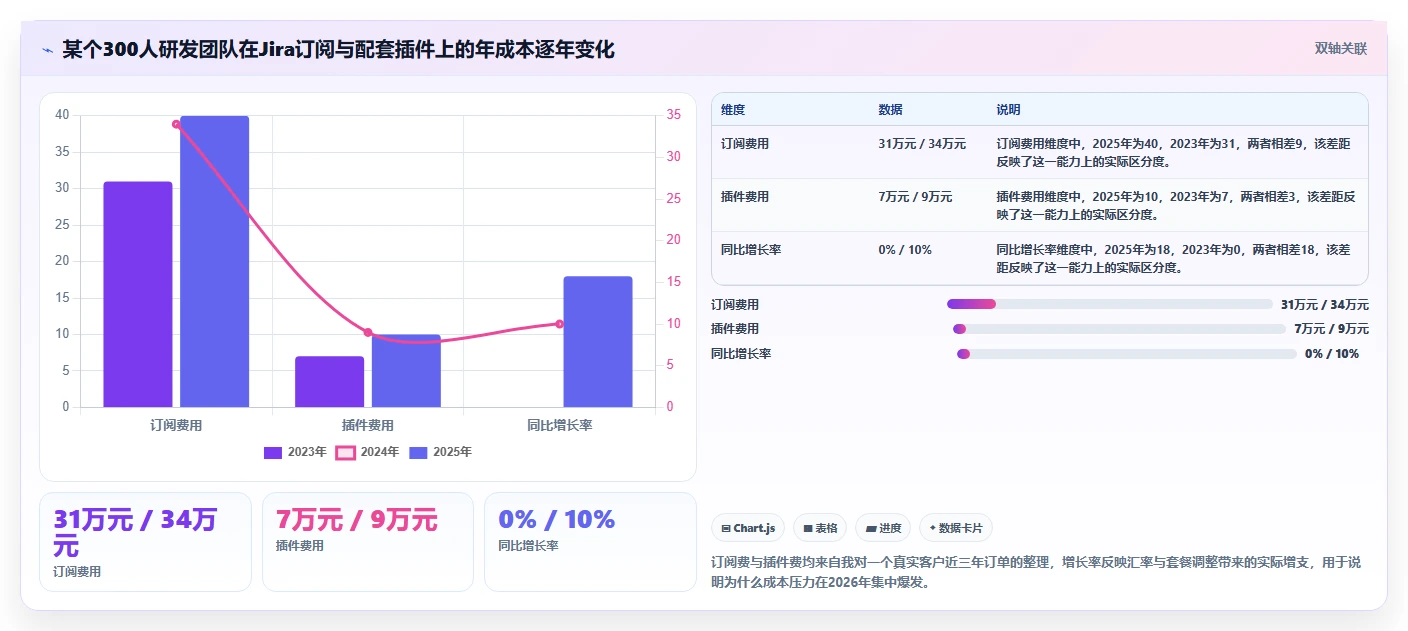Toggle the 2025年 legend swatch

419,452
